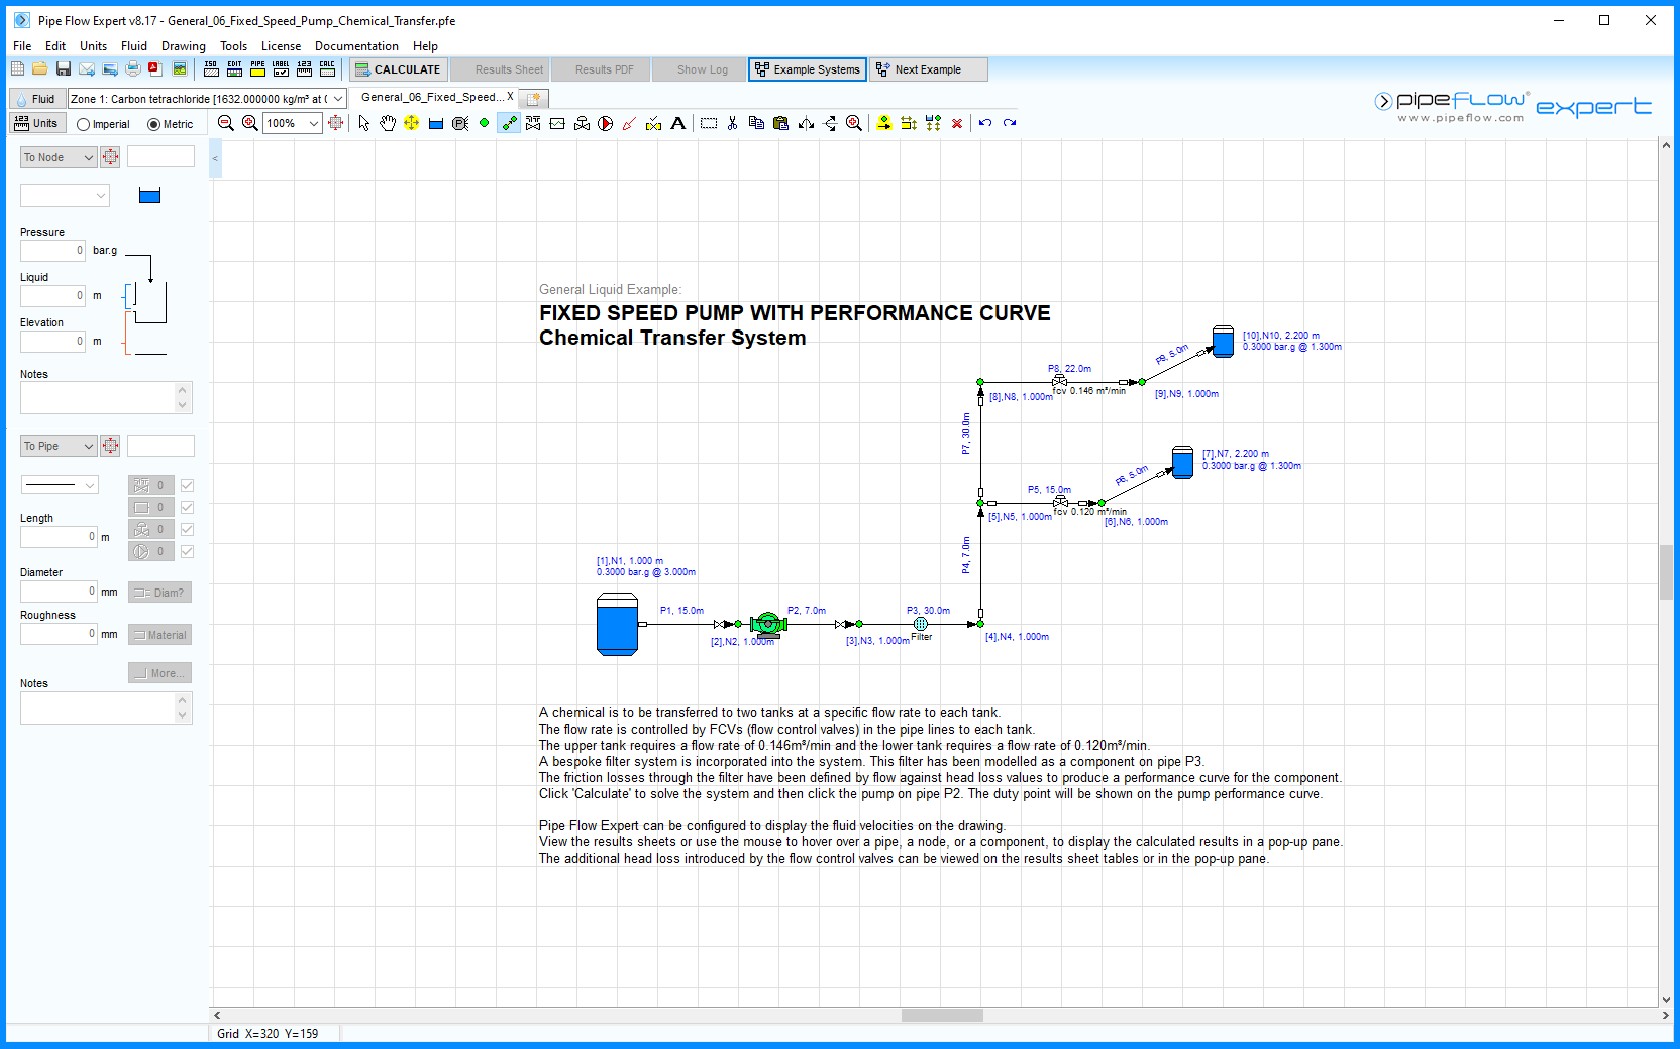Screen dimensions: 1680x1049
Task: Toggle the component count checkbox
Action: (187, 507)
